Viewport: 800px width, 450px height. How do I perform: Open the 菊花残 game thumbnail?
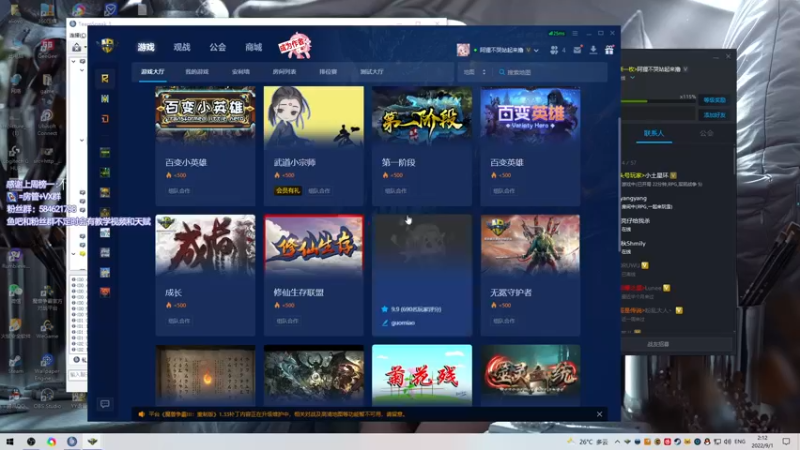point(422,375)
